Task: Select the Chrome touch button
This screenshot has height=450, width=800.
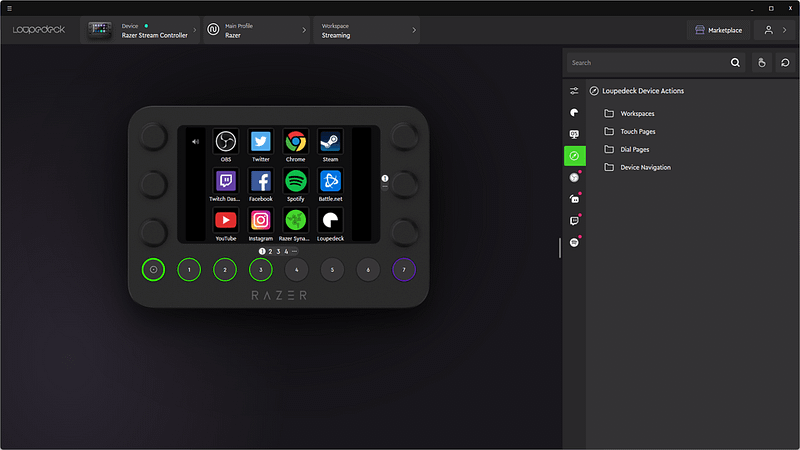Action: point(295,142)
